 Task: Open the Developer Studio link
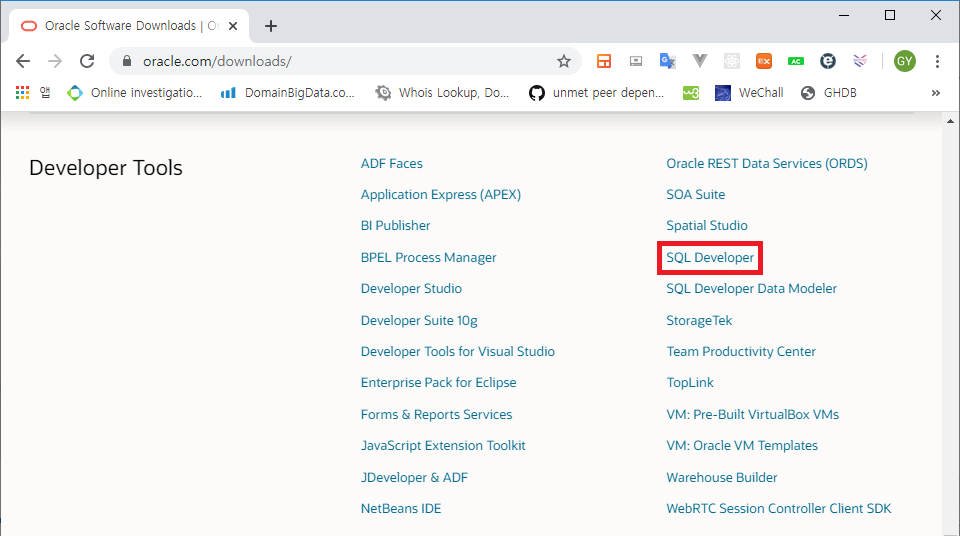pos(411,289)
